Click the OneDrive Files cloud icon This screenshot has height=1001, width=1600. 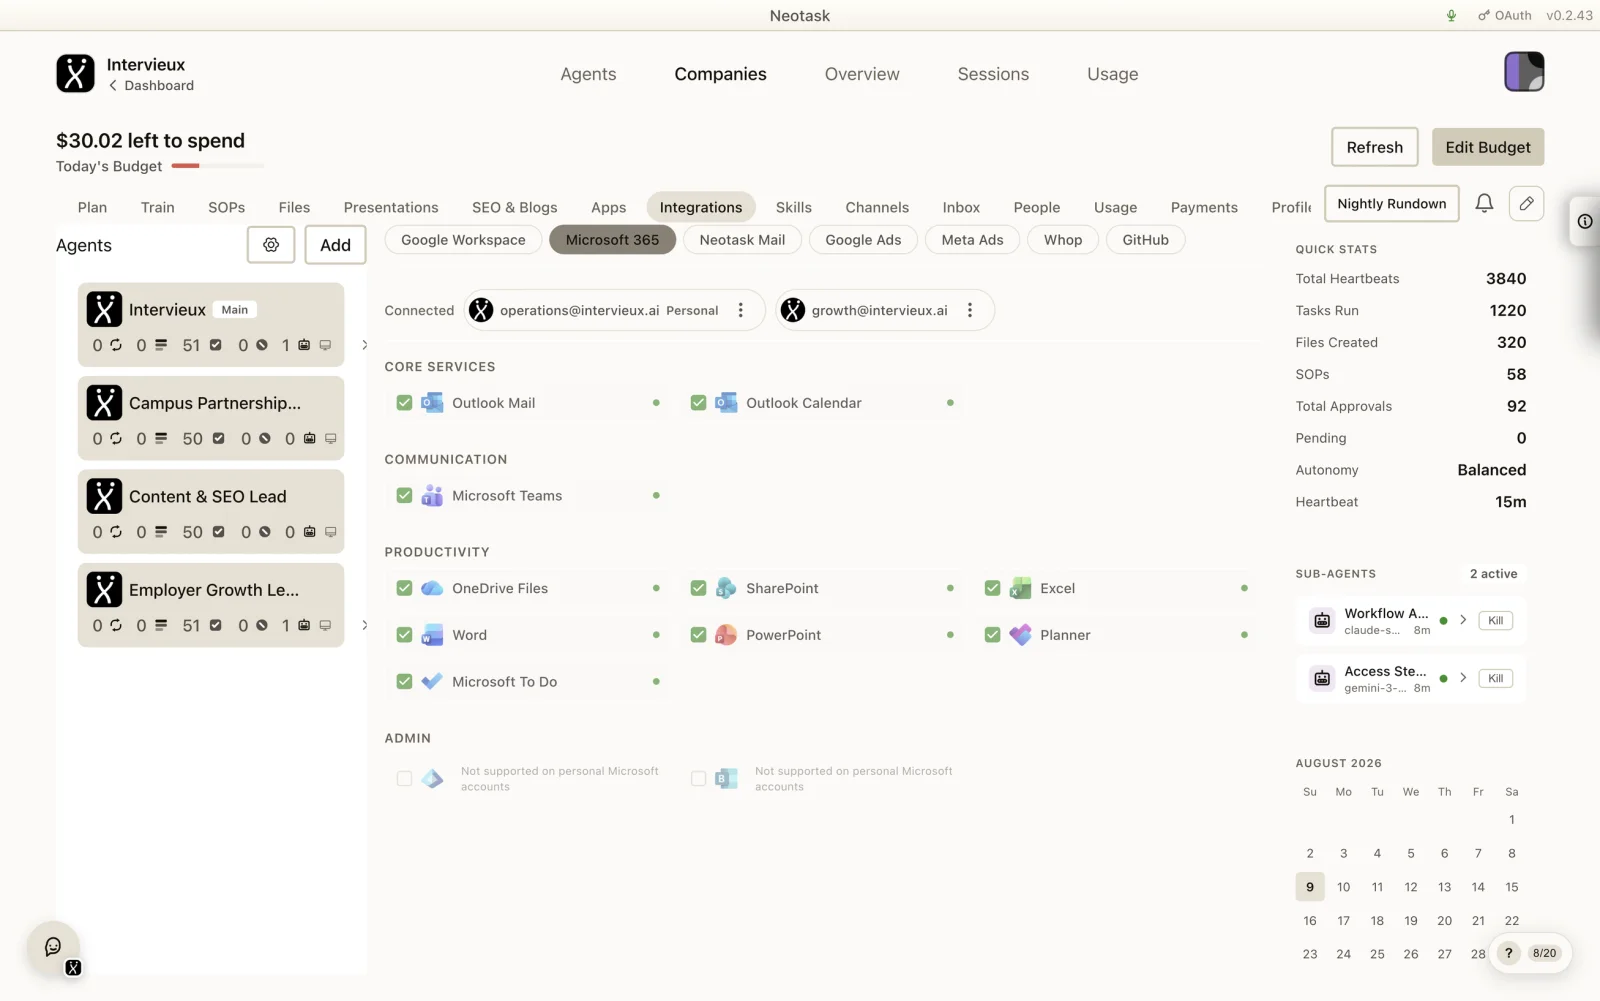point(432,589)
